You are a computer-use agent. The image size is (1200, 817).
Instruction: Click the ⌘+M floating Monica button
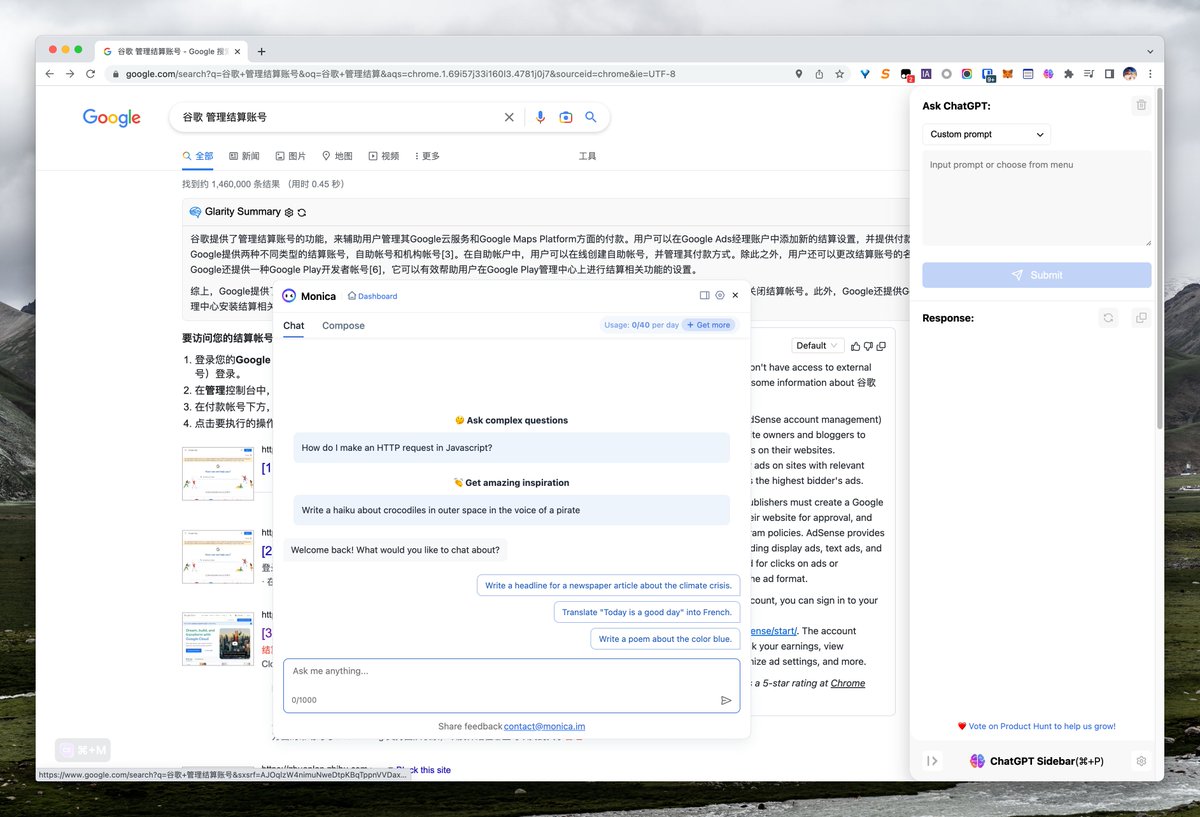click(x=83, y=750)
